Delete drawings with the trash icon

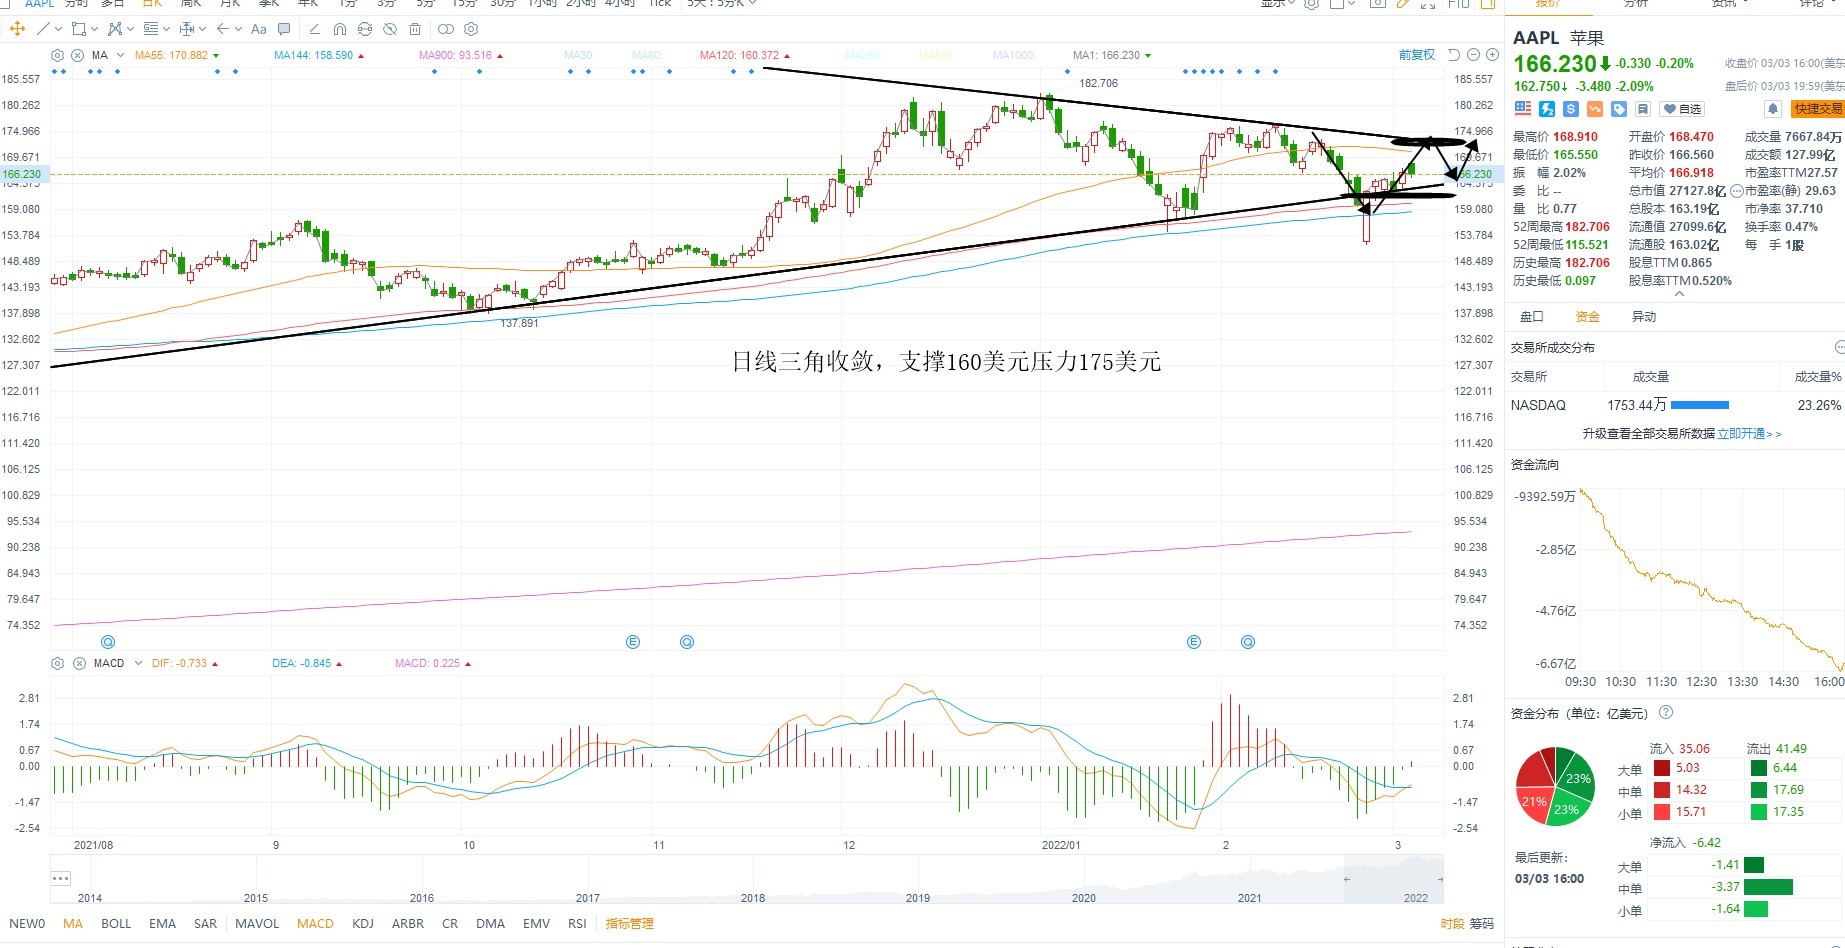tap(415, 29)
